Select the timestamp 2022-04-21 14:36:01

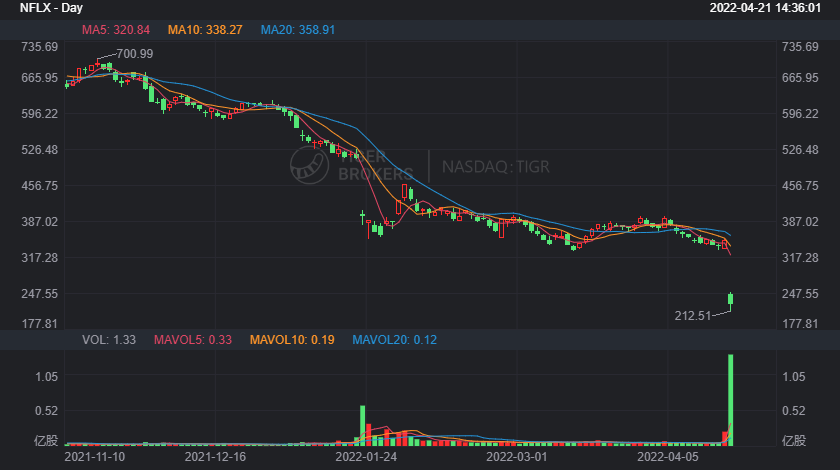pos(765,8)
